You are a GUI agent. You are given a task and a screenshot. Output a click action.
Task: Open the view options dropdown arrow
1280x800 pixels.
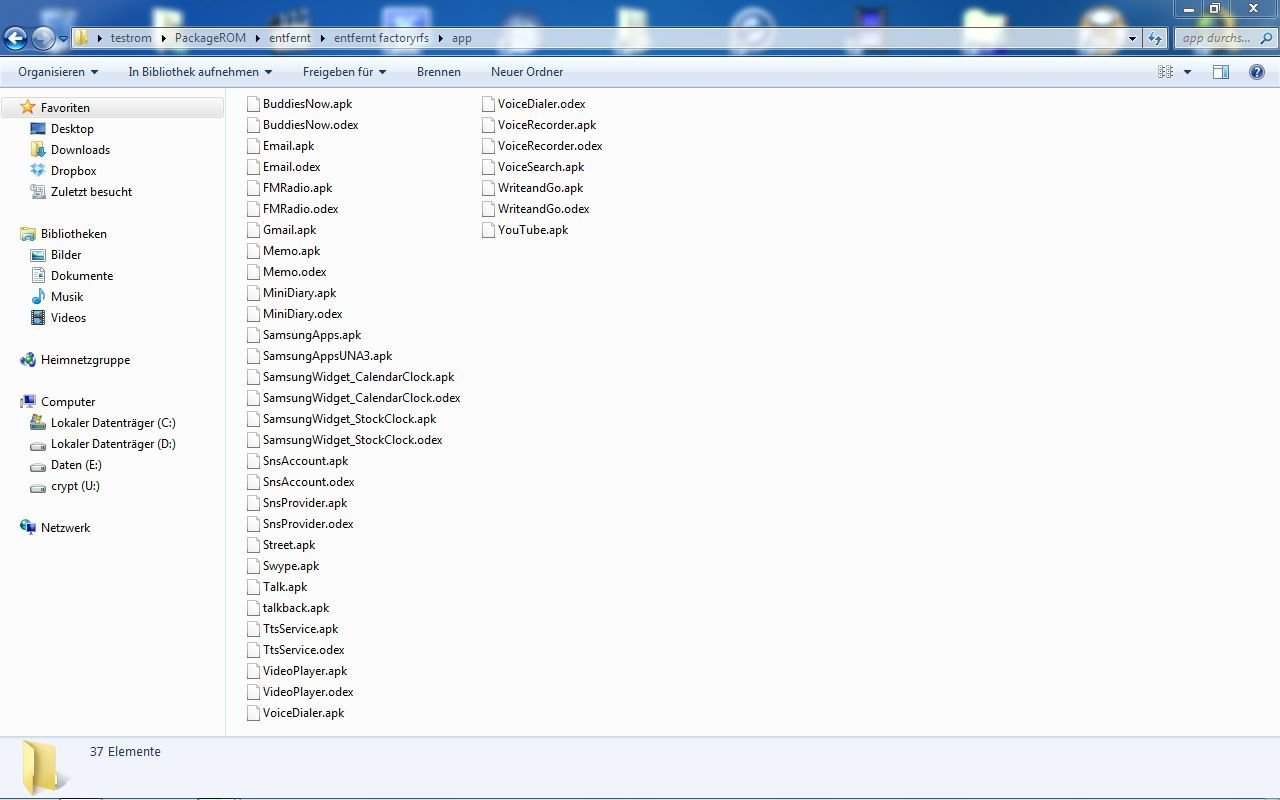1187,72
